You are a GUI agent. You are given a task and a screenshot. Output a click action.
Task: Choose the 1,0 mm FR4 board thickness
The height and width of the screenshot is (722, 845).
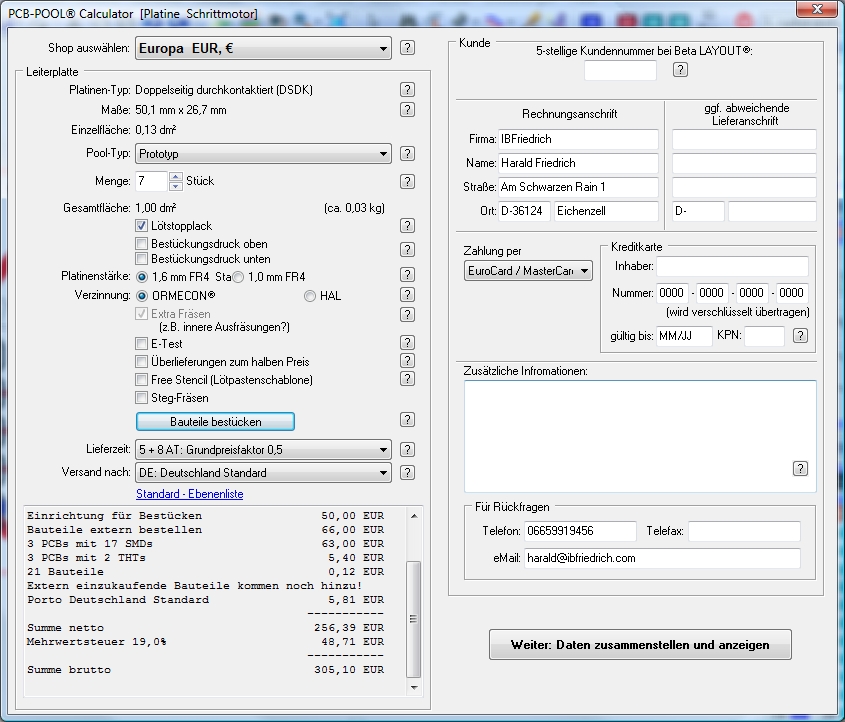point(239,277)
